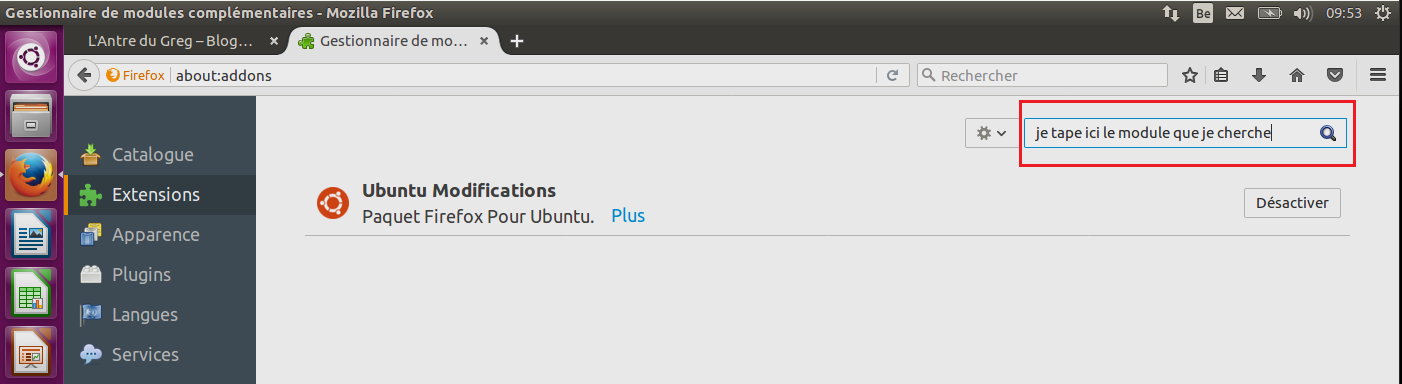Open the Langues category
1402x384 pixels.
tap(145, 315)
